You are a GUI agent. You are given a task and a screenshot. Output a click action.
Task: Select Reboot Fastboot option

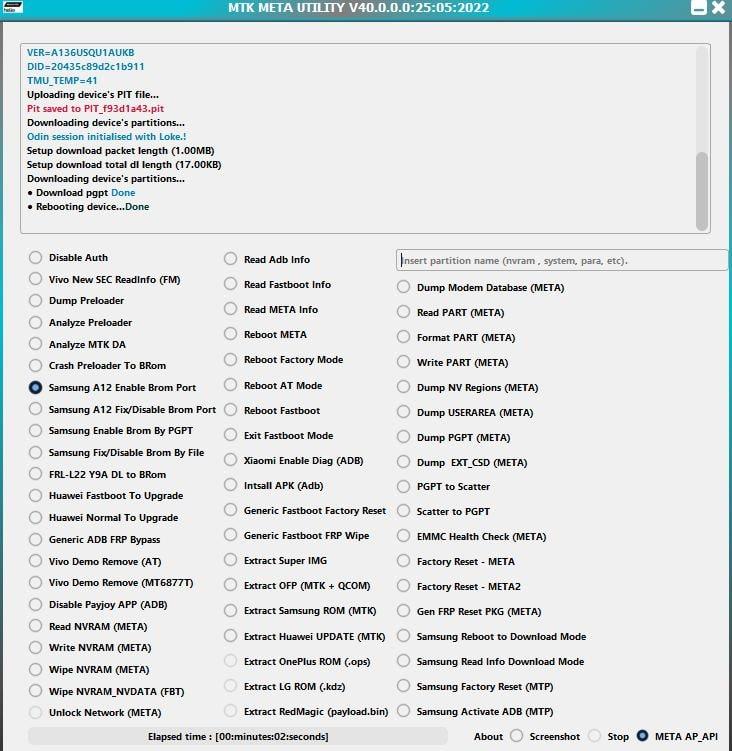pyautogui.click(x=230, y=410)
